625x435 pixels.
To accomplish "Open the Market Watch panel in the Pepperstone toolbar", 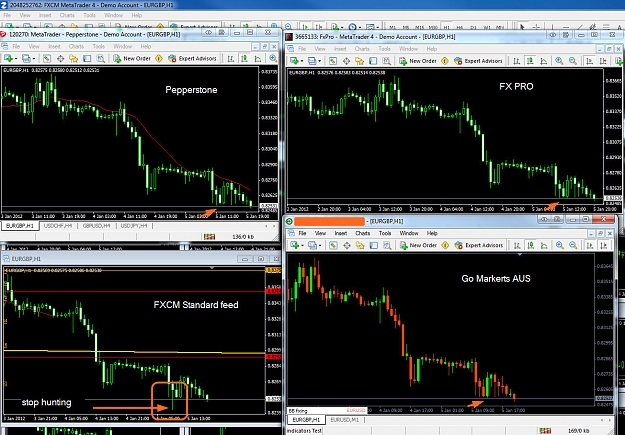I will [x=47, y=59].
